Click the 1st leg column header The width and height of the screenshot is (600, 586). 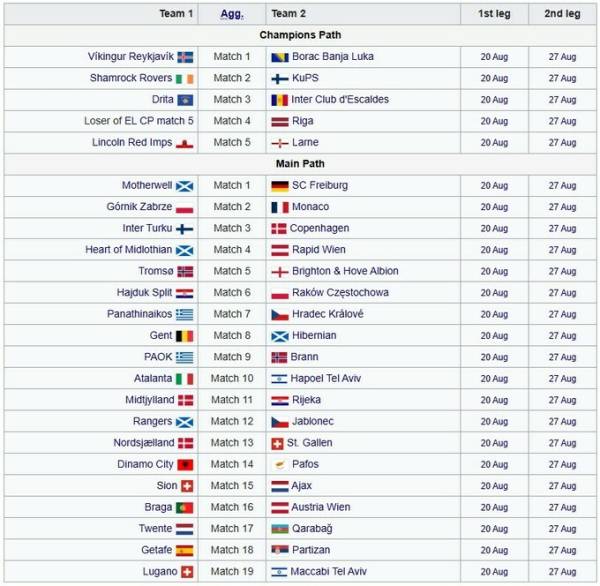494,14
